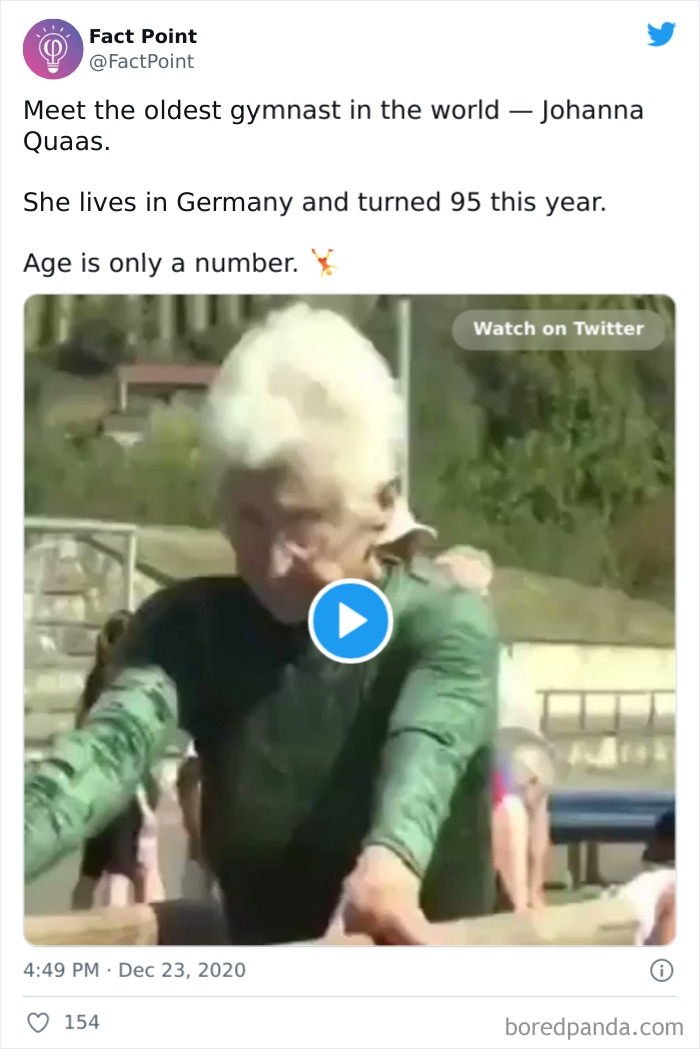Click the Twitter bird logo icon
This screenshot has height=1049, width=700.
661,34
